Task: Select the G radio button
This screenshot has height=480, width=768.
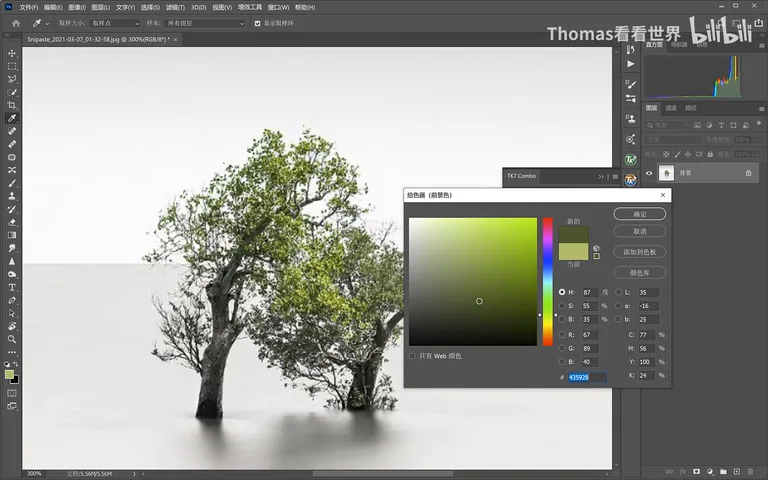Action: (x=562, y=348)
